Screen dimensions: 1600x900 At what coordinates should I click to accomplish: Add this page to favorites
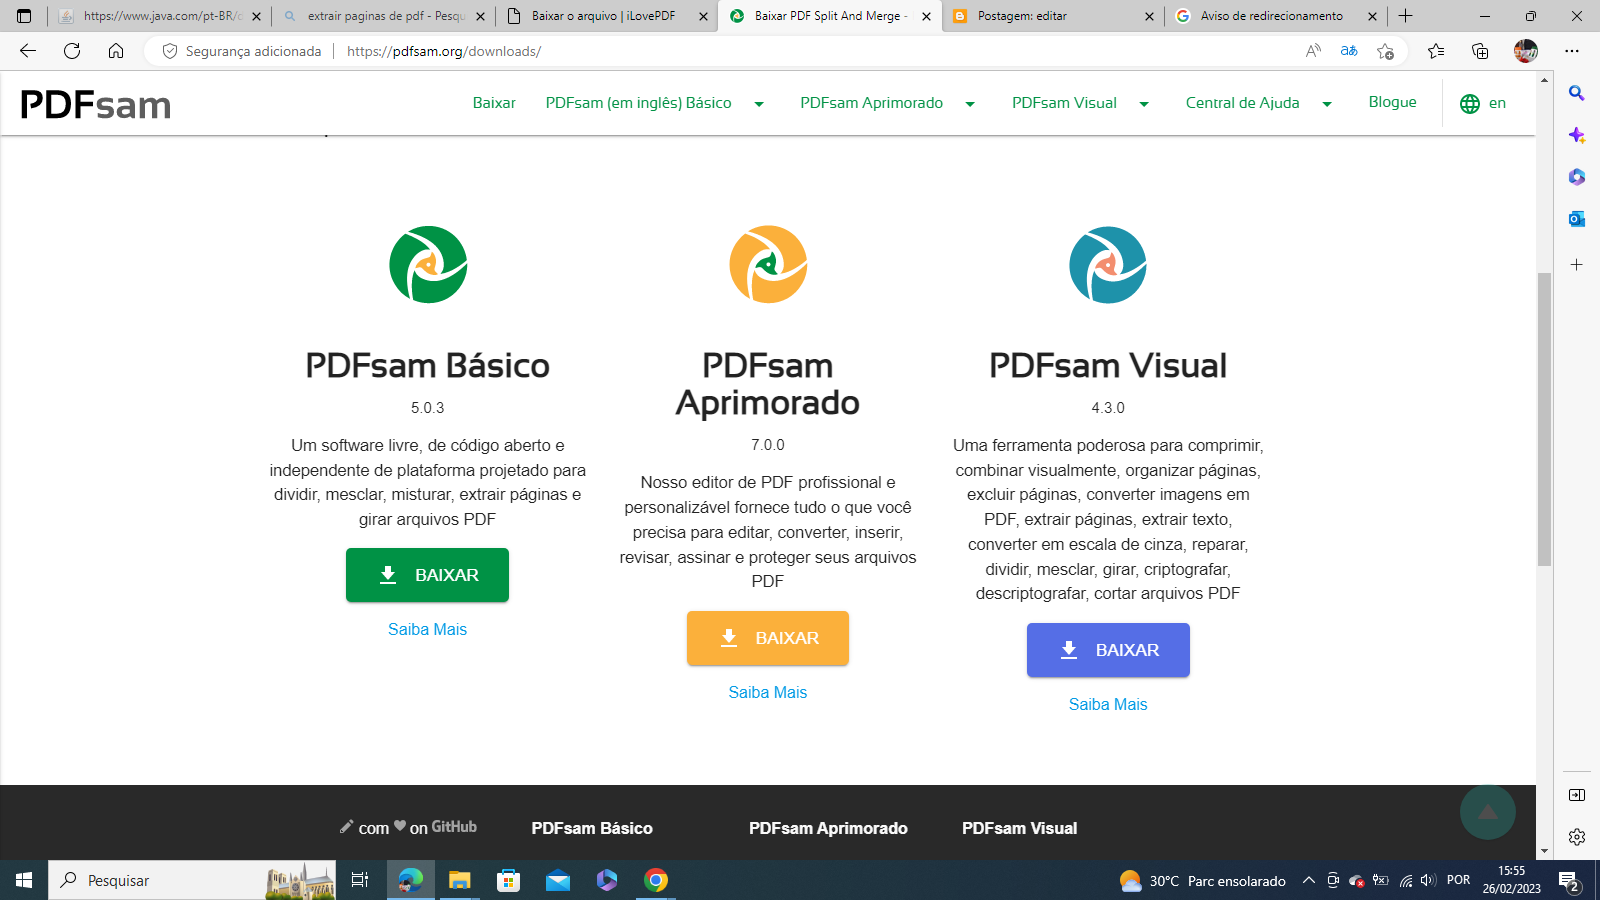coord(1385,51)
